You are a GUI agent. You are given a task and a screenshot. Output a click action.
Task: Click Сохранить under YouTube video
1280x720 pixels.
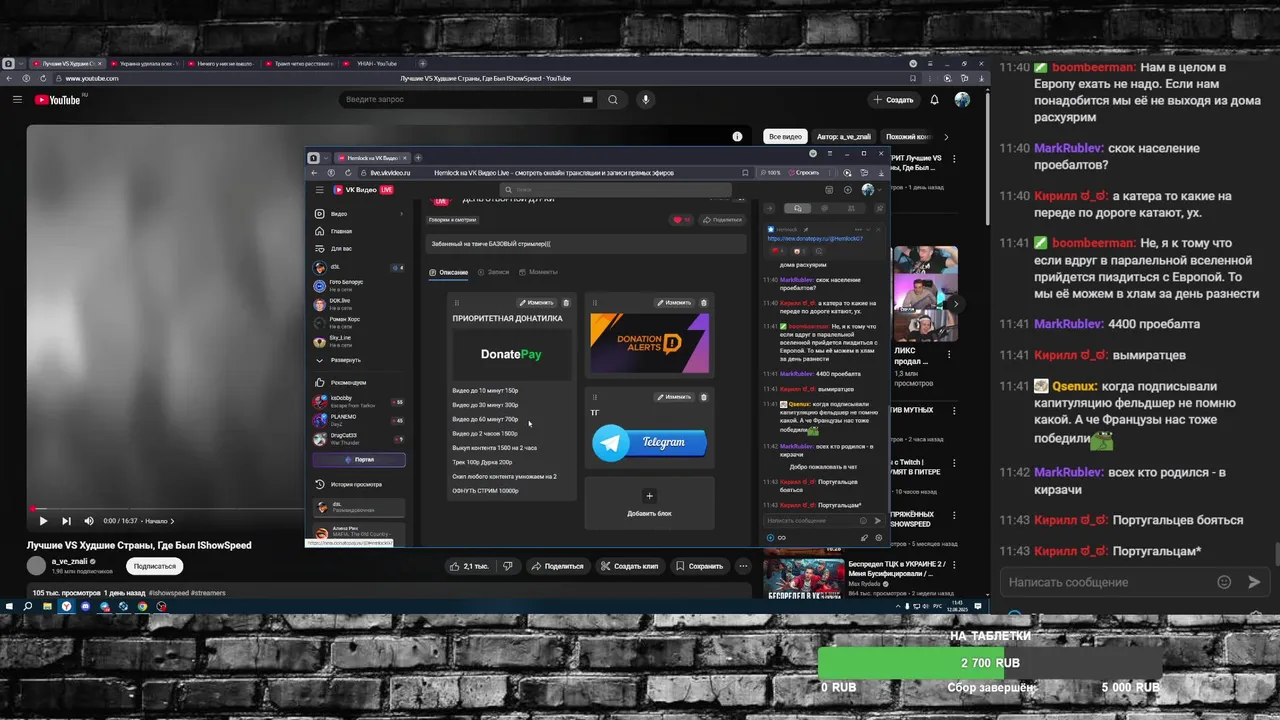pyautogui.click(x=698, y=566)
